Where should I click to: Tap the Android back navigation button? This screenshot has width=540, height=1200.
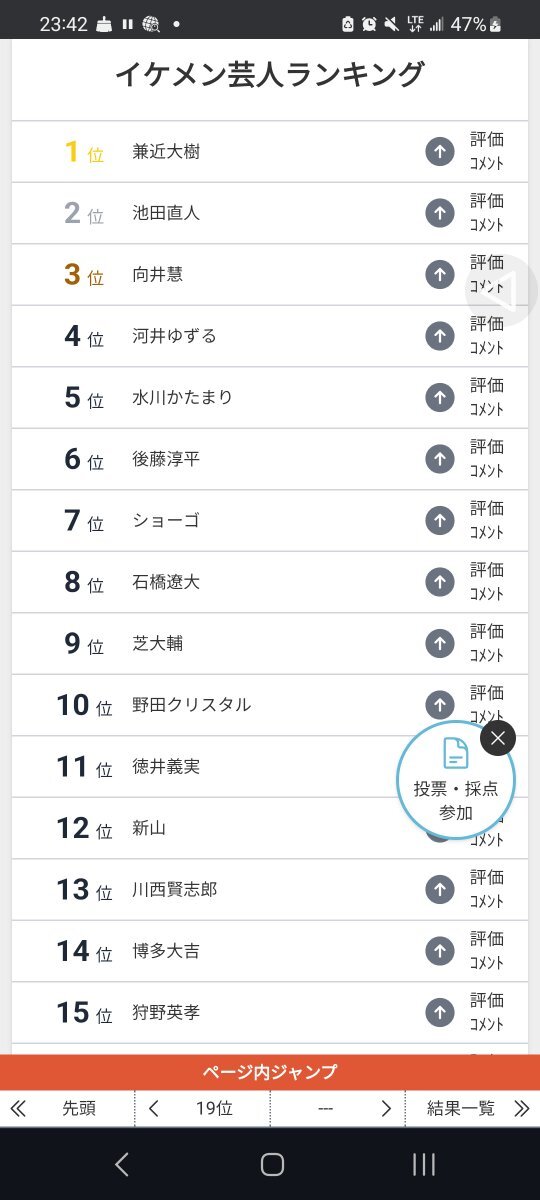pyautogui.click(x=122, y=1164)
